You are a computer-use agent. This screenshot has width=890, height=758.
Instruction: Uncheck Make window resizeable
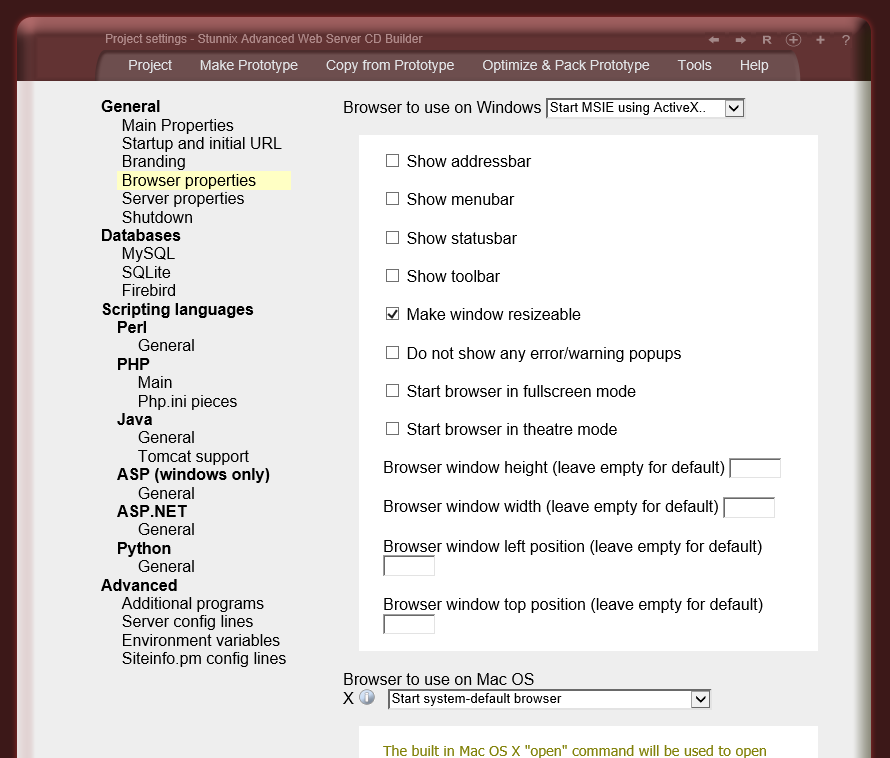click(x=392, y=313)
